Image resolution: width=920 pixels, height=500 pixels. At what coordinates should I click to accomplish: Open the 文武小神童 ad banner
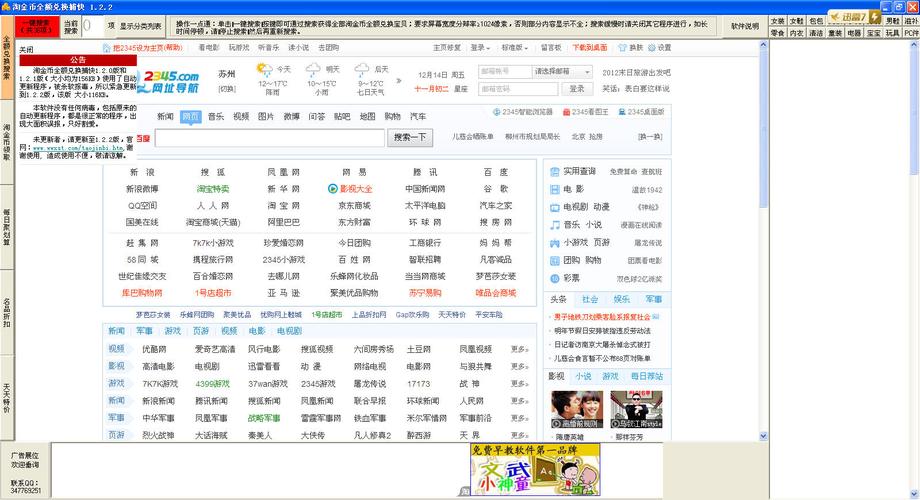535,469
